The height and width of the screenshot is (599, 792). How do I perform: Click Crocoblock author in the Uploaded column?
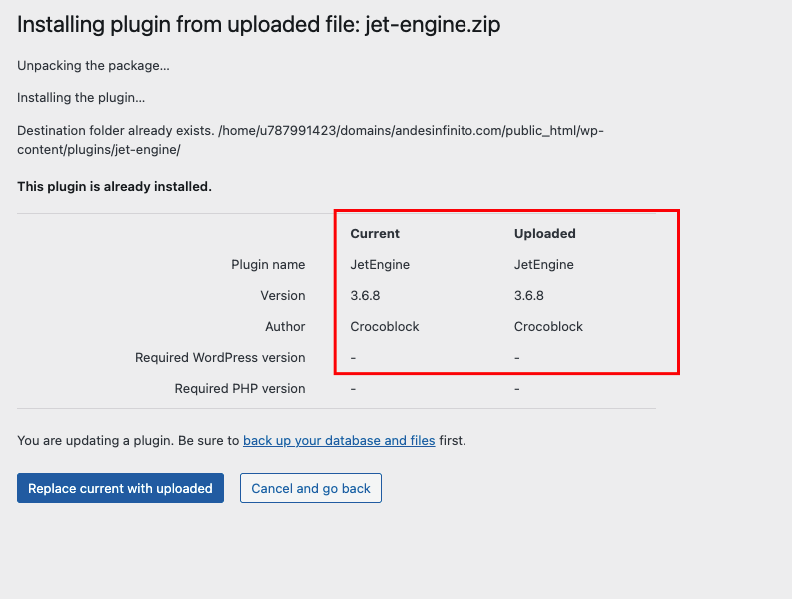[548, 327]
